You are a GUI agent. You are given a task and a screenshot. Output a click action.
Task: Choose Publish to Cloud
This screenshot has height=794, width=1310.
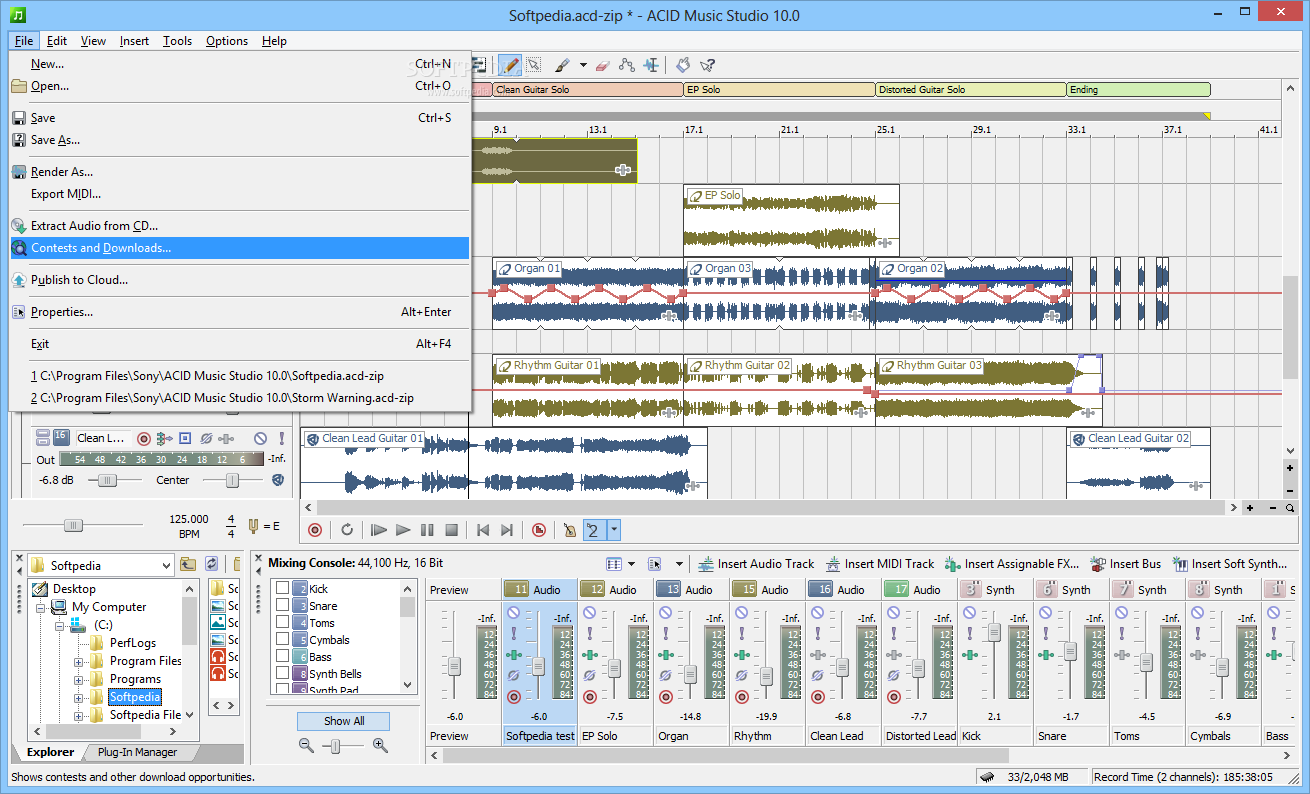239,280
